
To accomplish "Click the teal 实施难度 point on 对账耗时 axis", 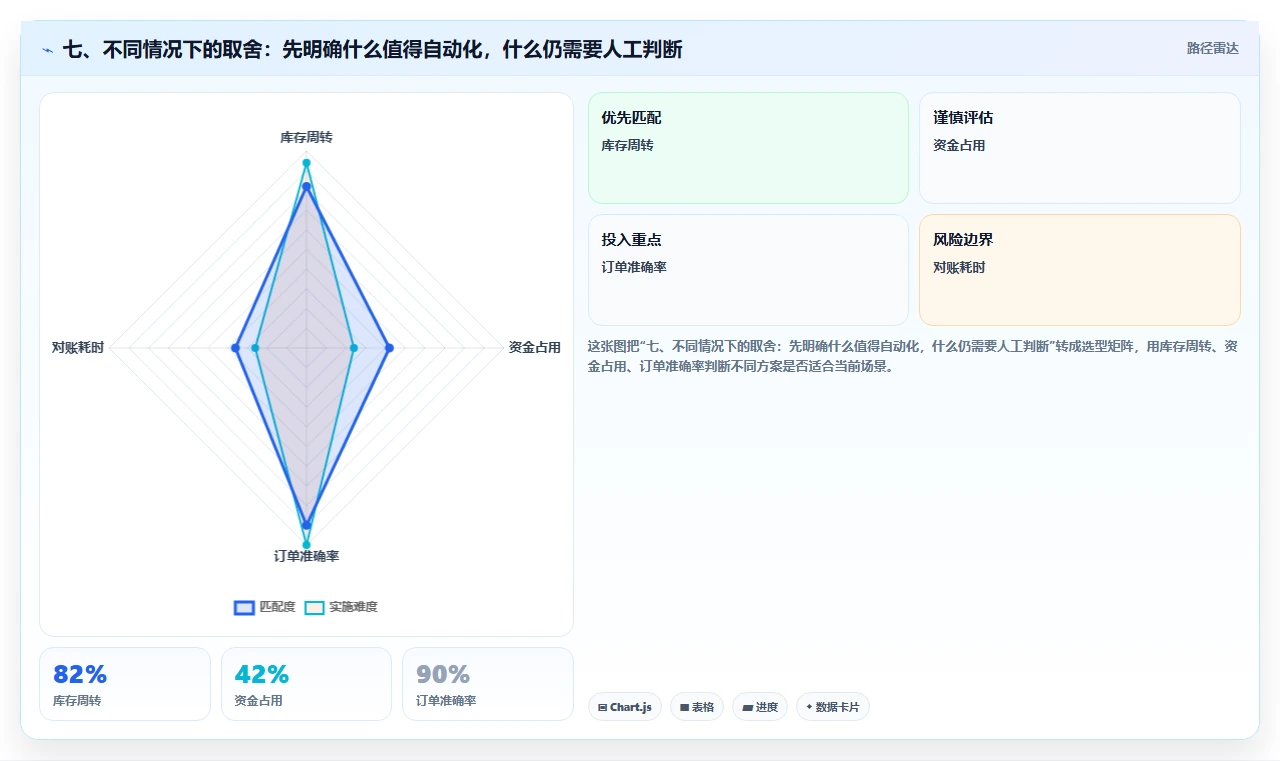I will pyautogui.click(x=255, y=348).
